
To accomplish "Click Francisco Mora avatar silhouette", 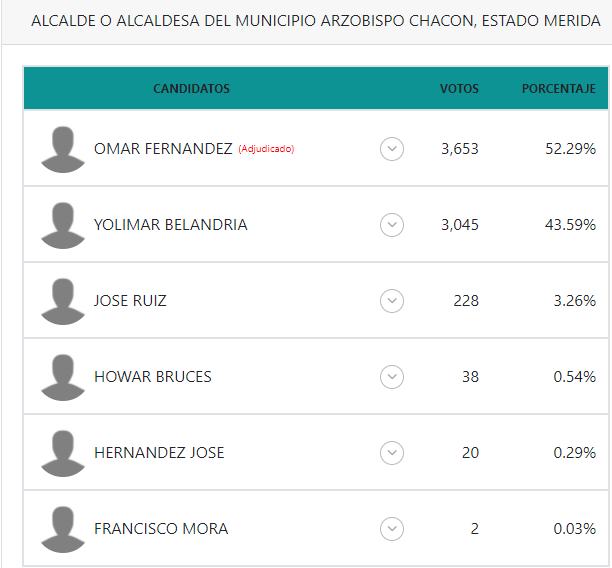I will [x=63, y=529].
